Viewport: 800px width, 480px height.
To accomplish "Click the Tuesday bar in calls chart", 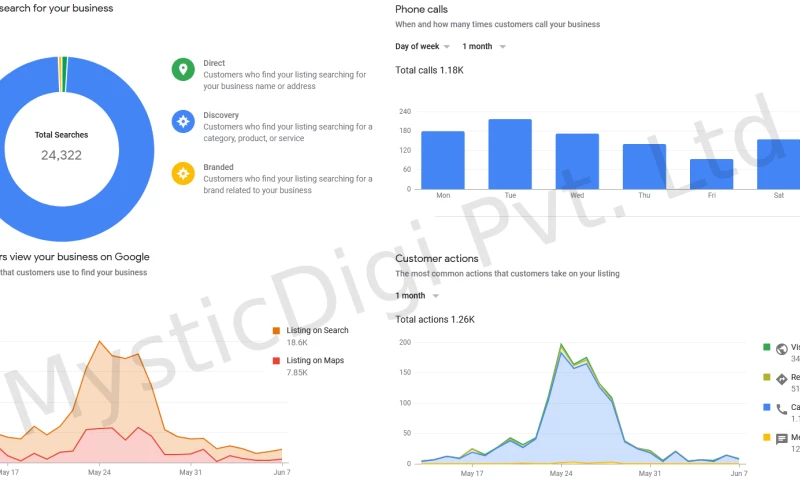I will [x=510, y=153].
